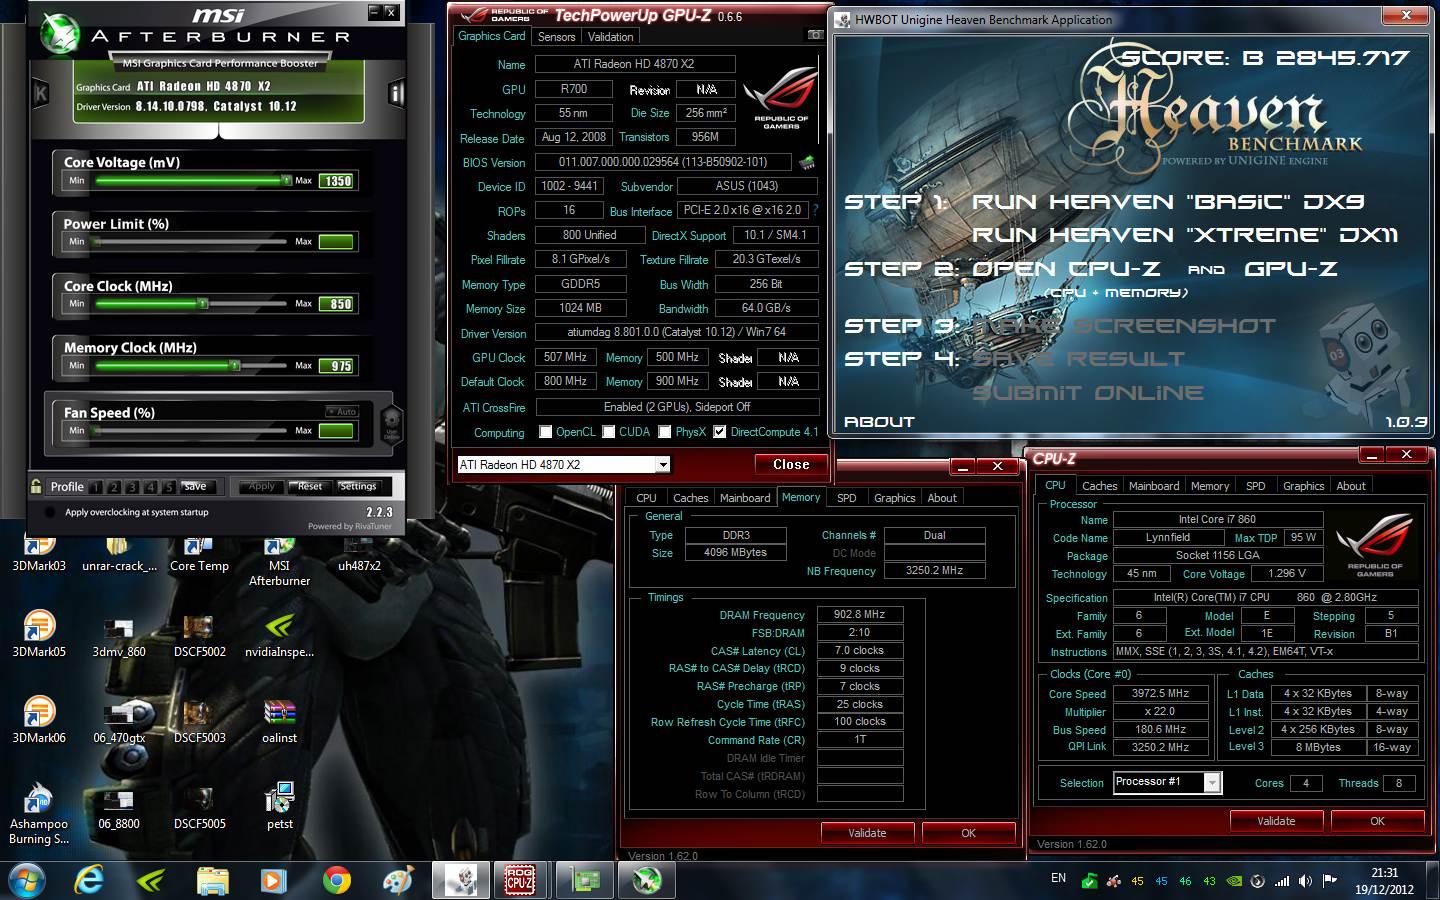Viewport: 1440px width, 900px height.
Task: Enable Apply overclocking at system startup
Action: click(50, 512)
